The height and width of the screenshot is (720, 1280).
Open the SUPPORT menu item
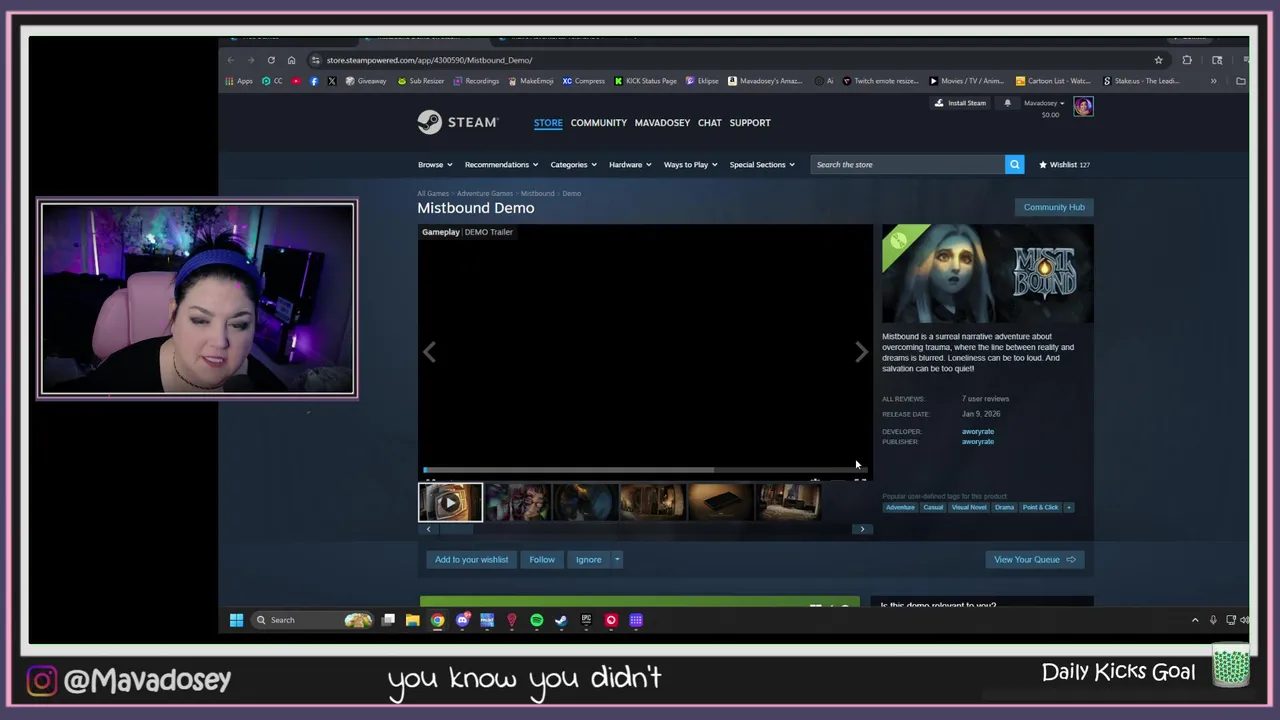pos(750,123)
